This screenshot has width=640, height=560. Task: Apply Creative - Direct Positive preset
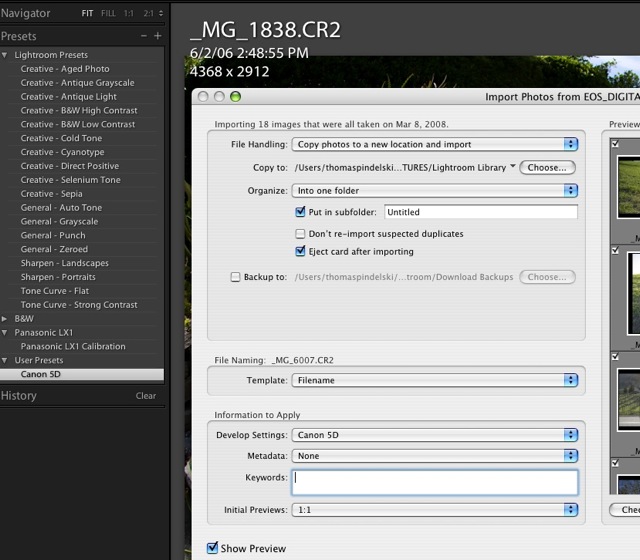point(70,166)
